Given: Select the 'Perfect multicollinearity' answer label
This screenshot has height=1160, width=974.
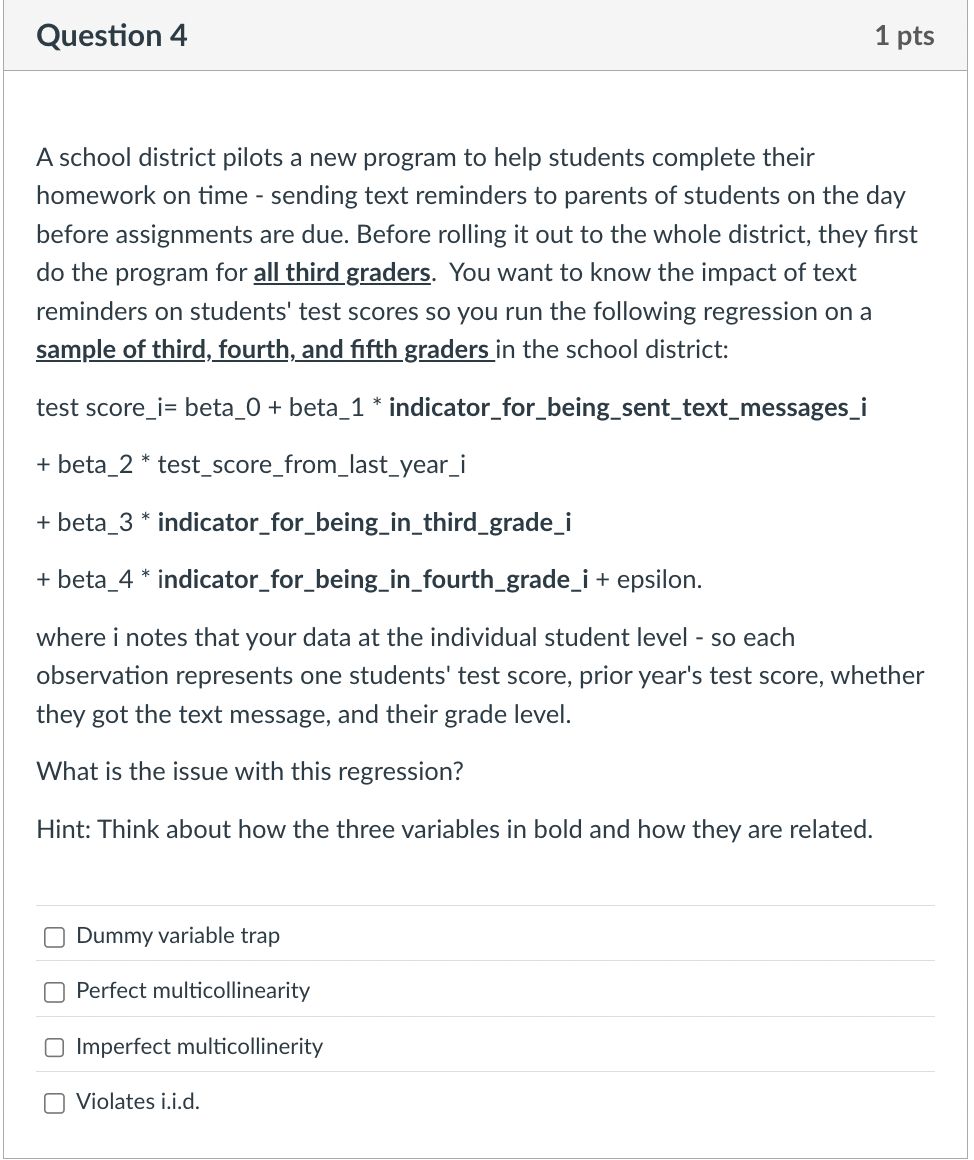Looking at the screenshot, I should pos(193,991).
